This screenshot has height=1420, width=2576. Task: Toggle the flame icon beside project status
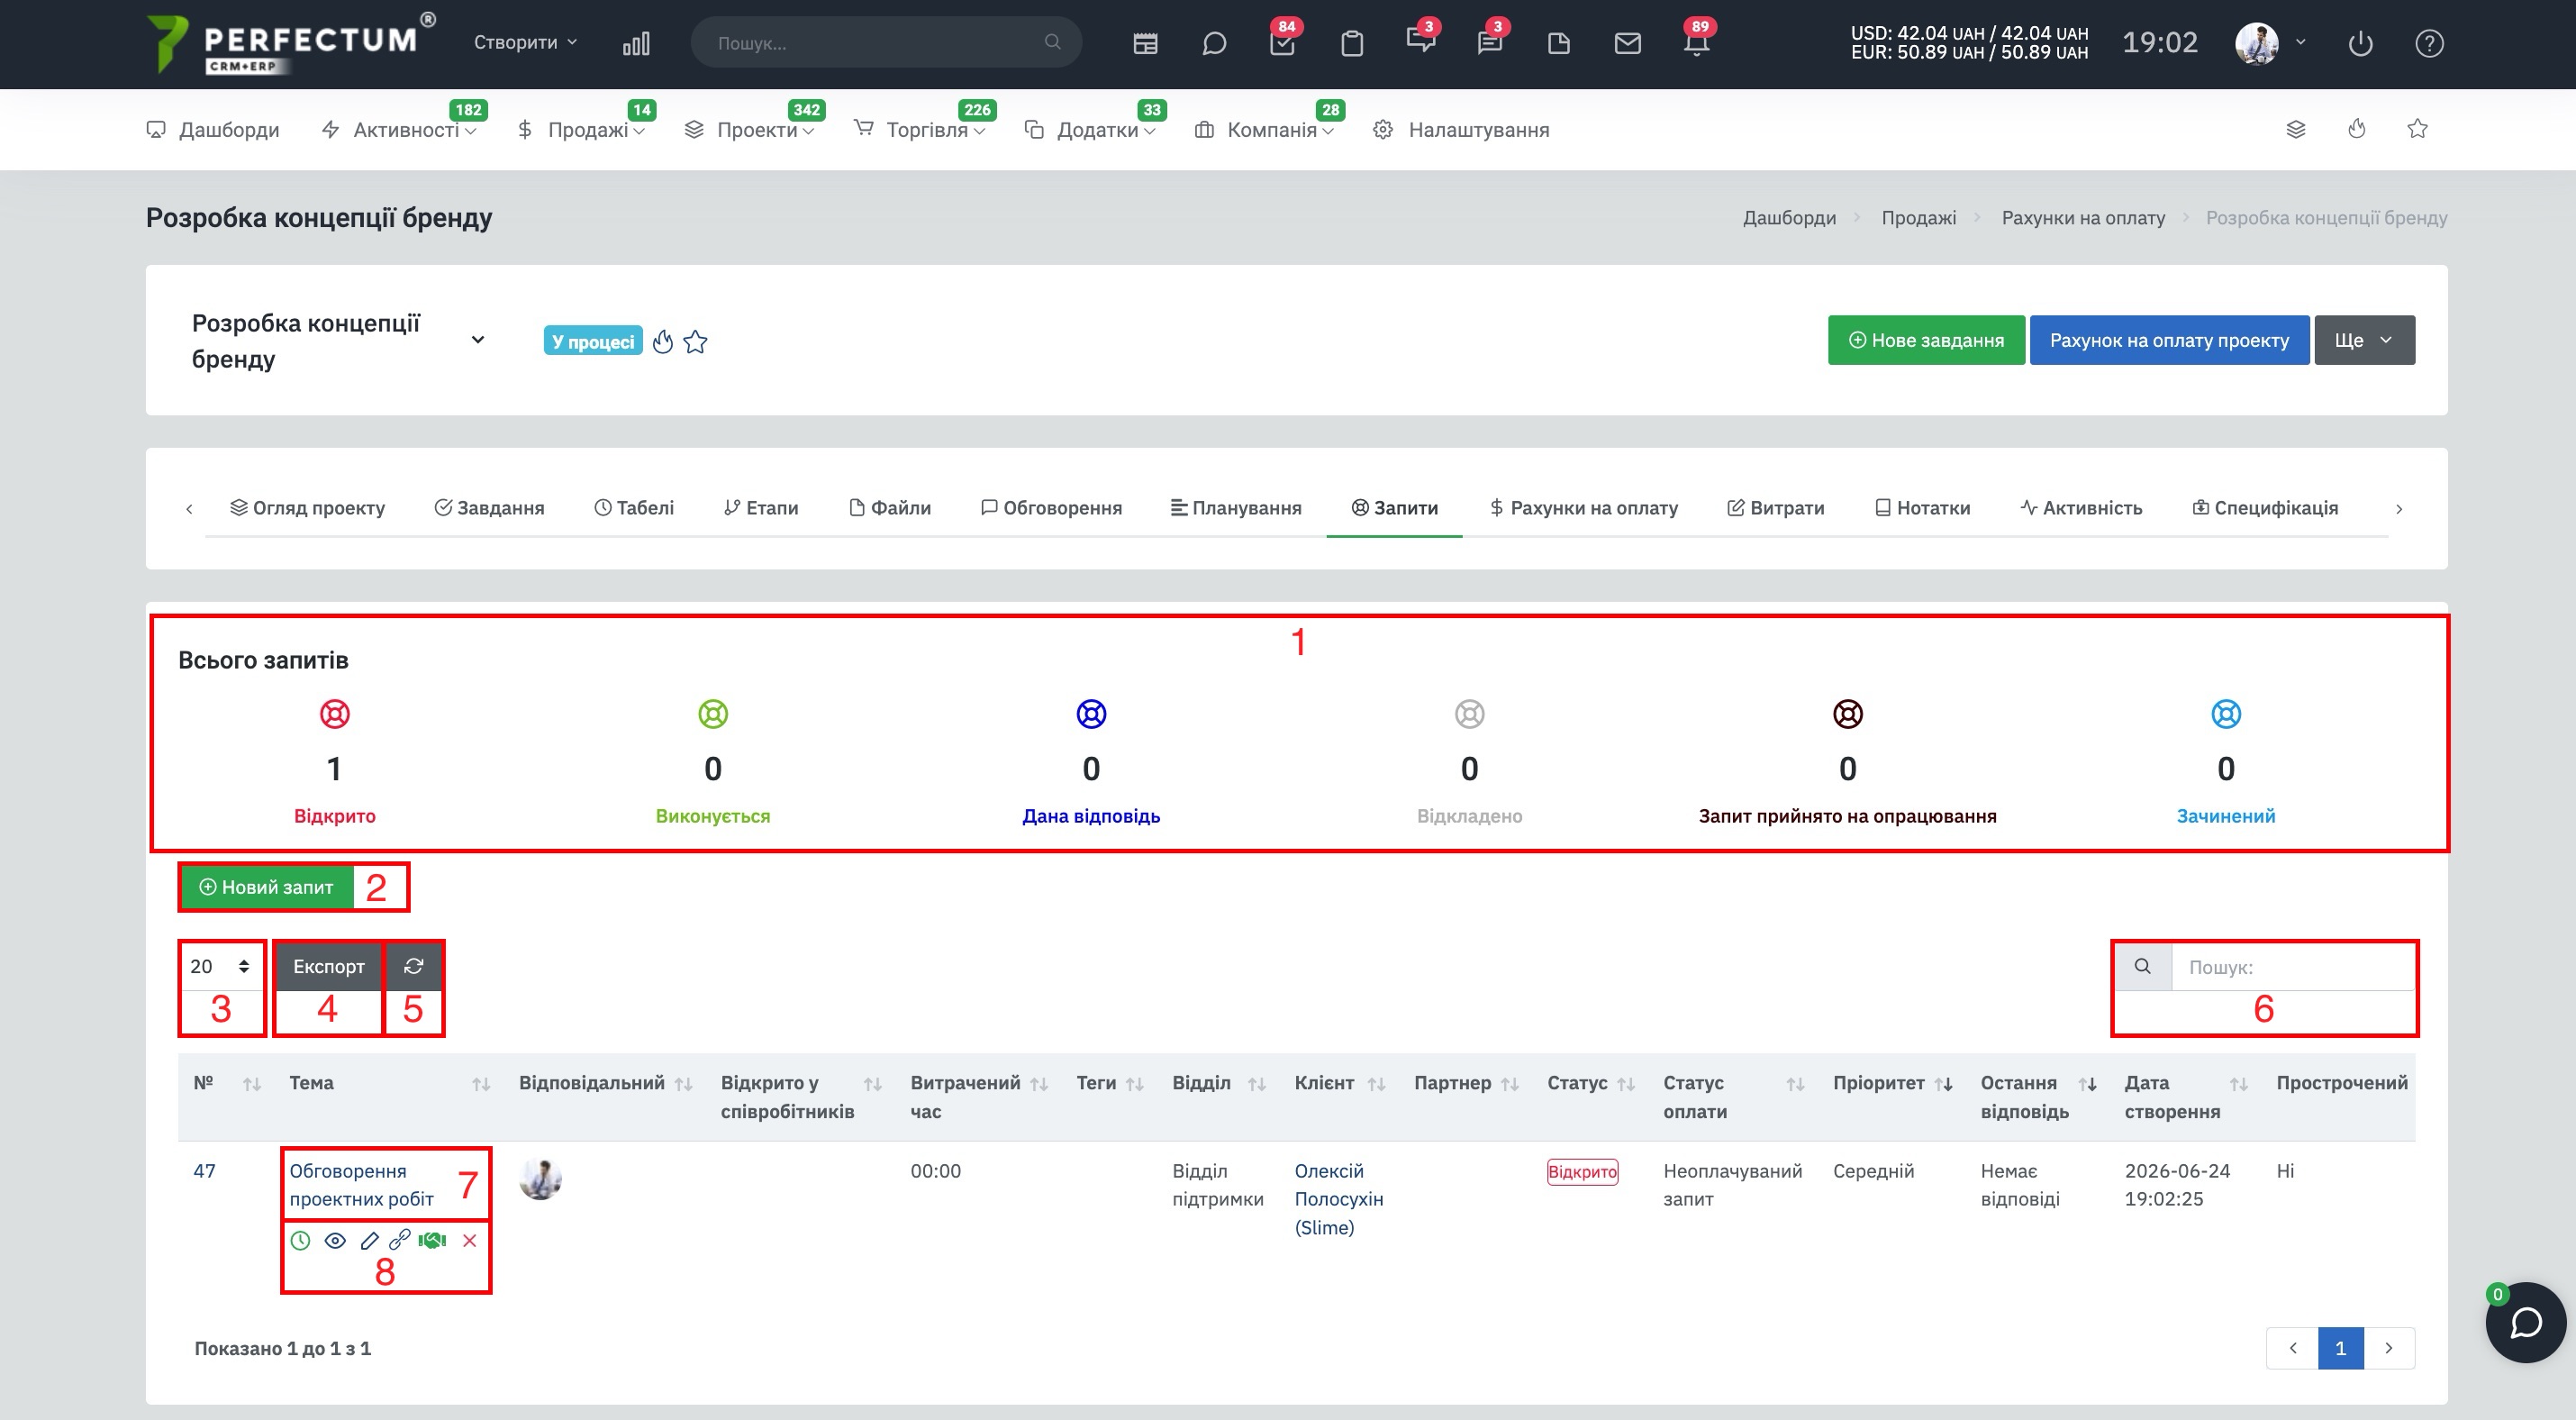662,342
